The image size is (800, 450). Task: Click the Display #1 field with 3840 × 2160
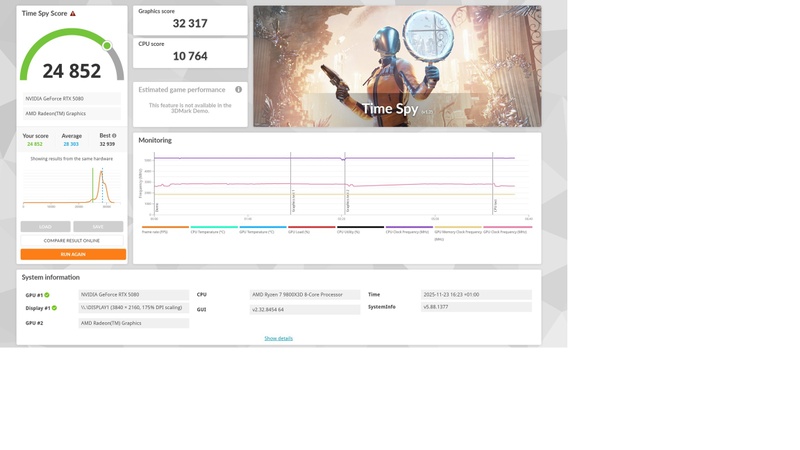coord(134,308)
